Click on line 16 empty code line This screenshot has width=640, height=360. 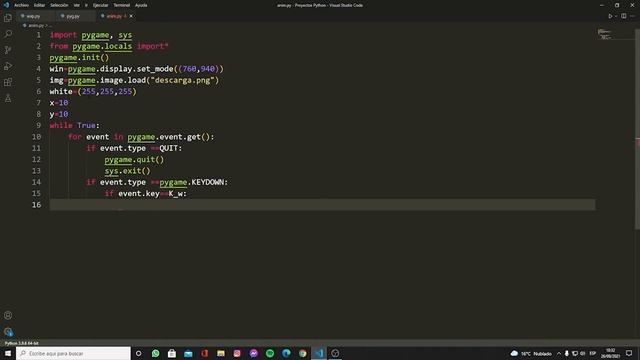pos(322,205)
